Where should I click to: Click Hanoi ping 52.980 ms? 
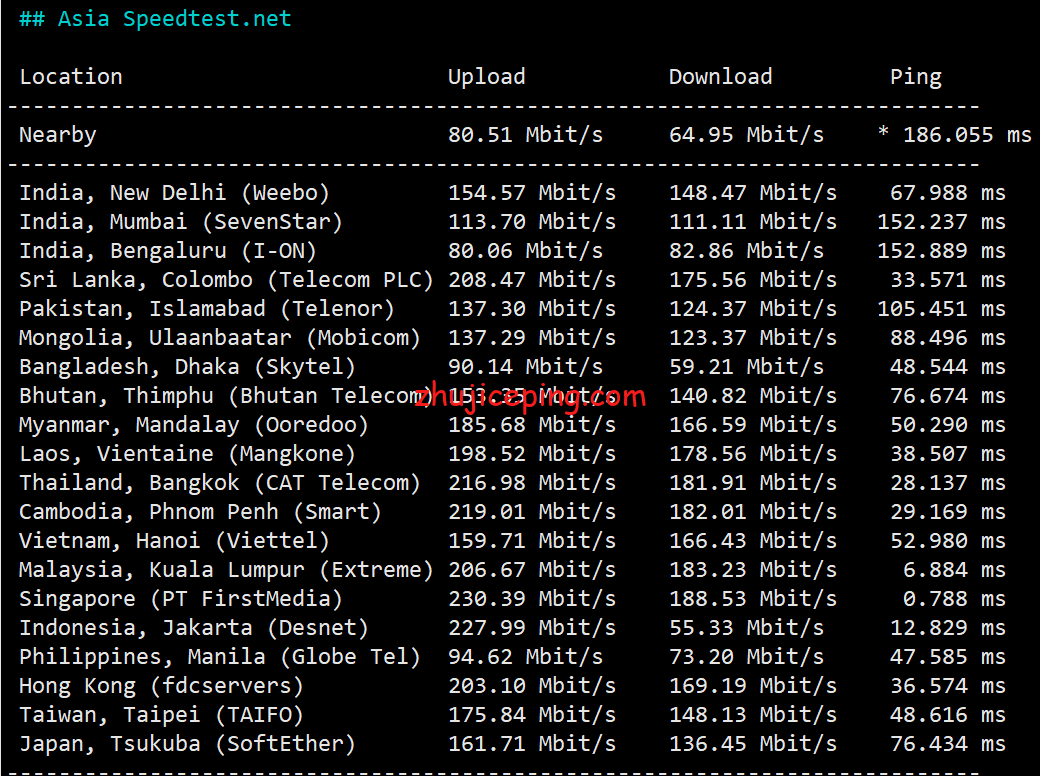click(948, 541)
